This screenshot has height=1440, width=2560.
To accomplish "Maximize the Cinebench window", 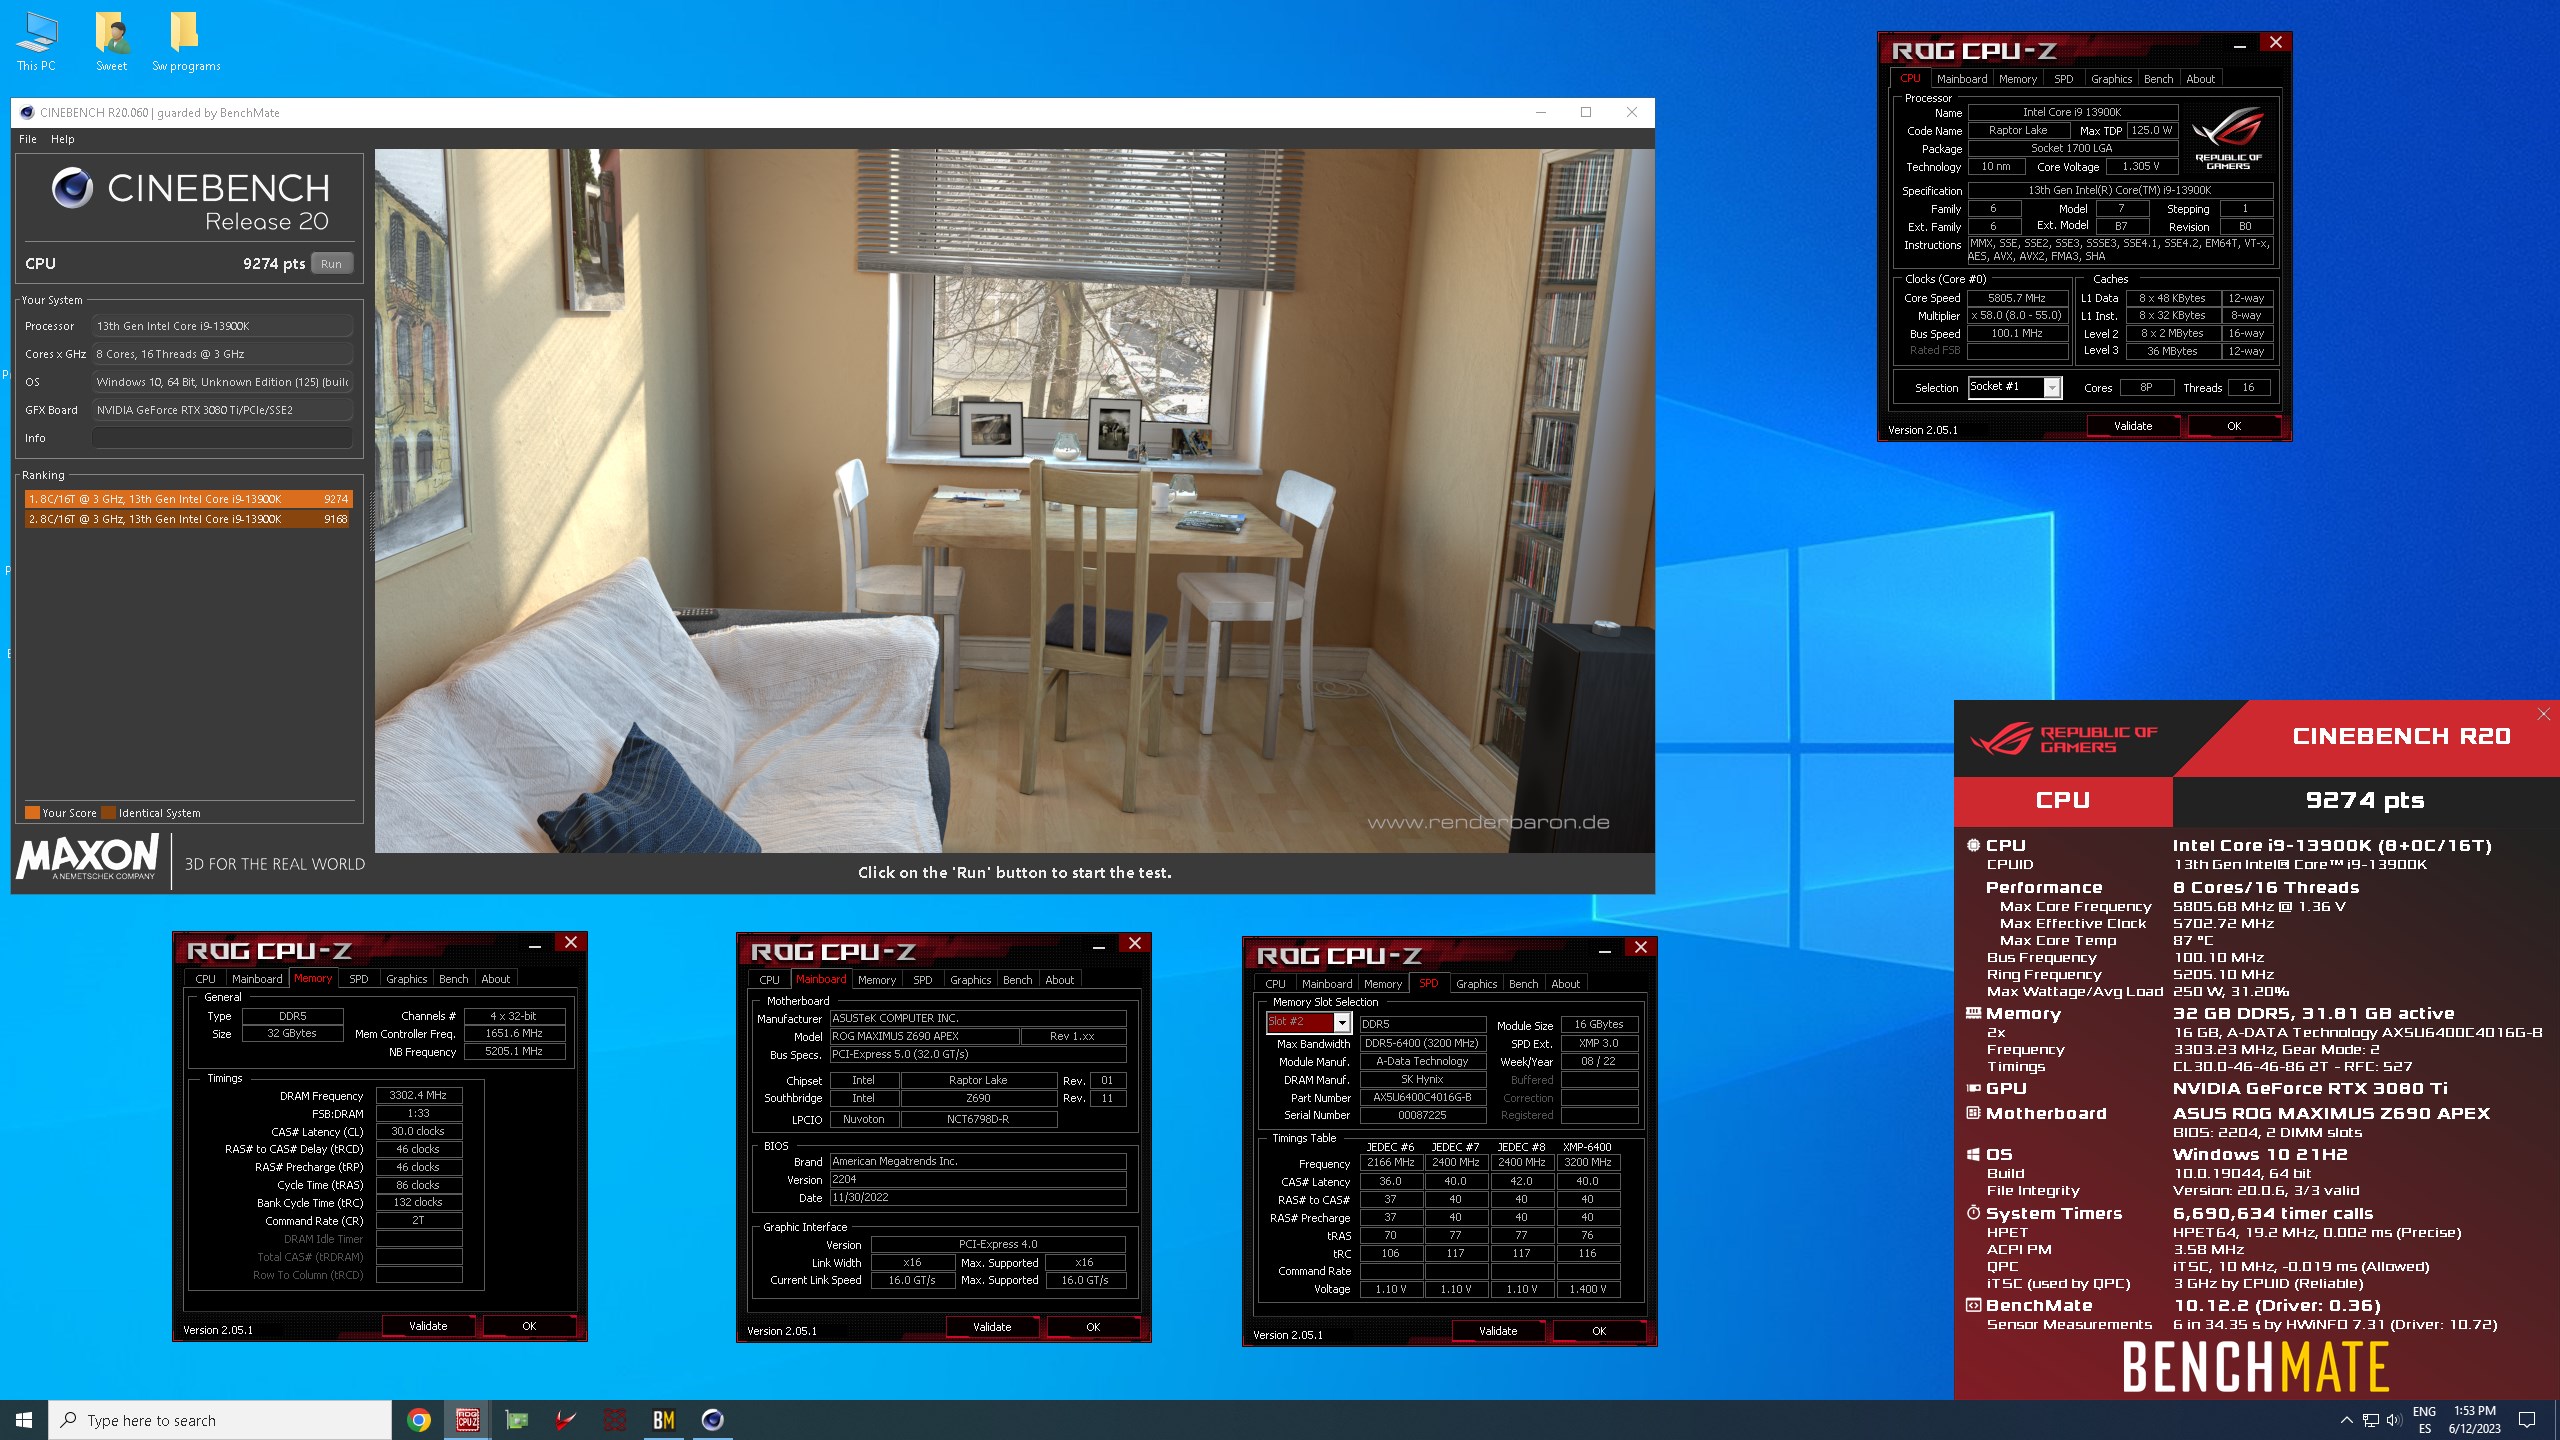I will tap(1586, 112).
